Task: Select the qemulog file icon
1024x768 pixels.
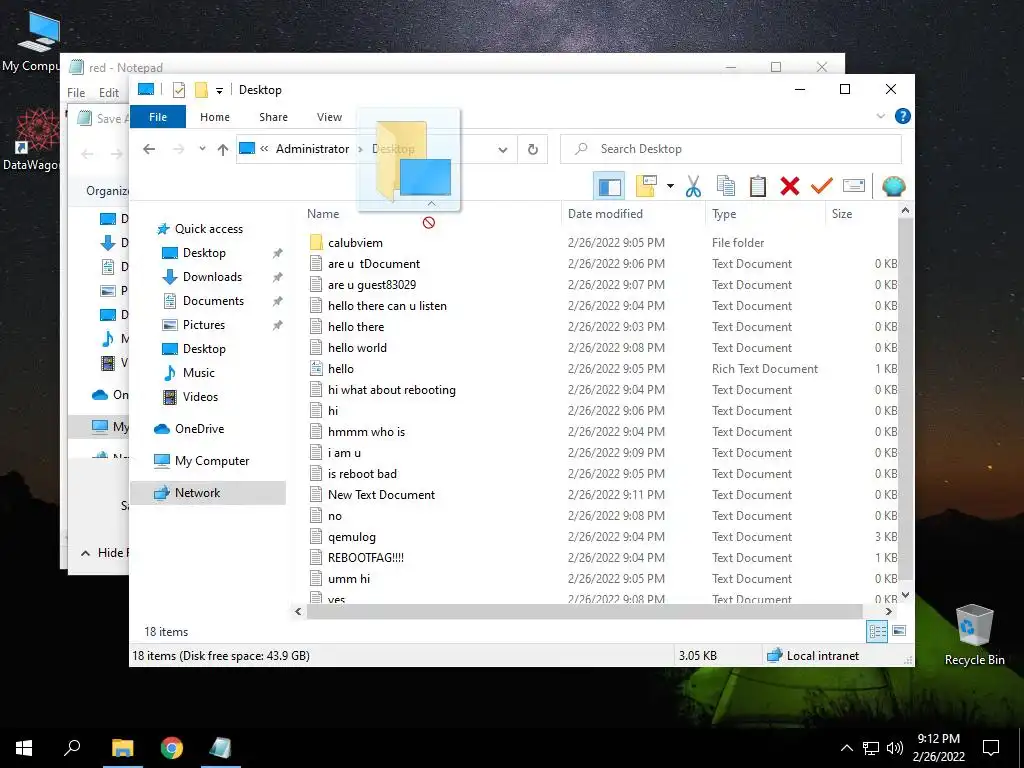Action: [x=316, y=537]
